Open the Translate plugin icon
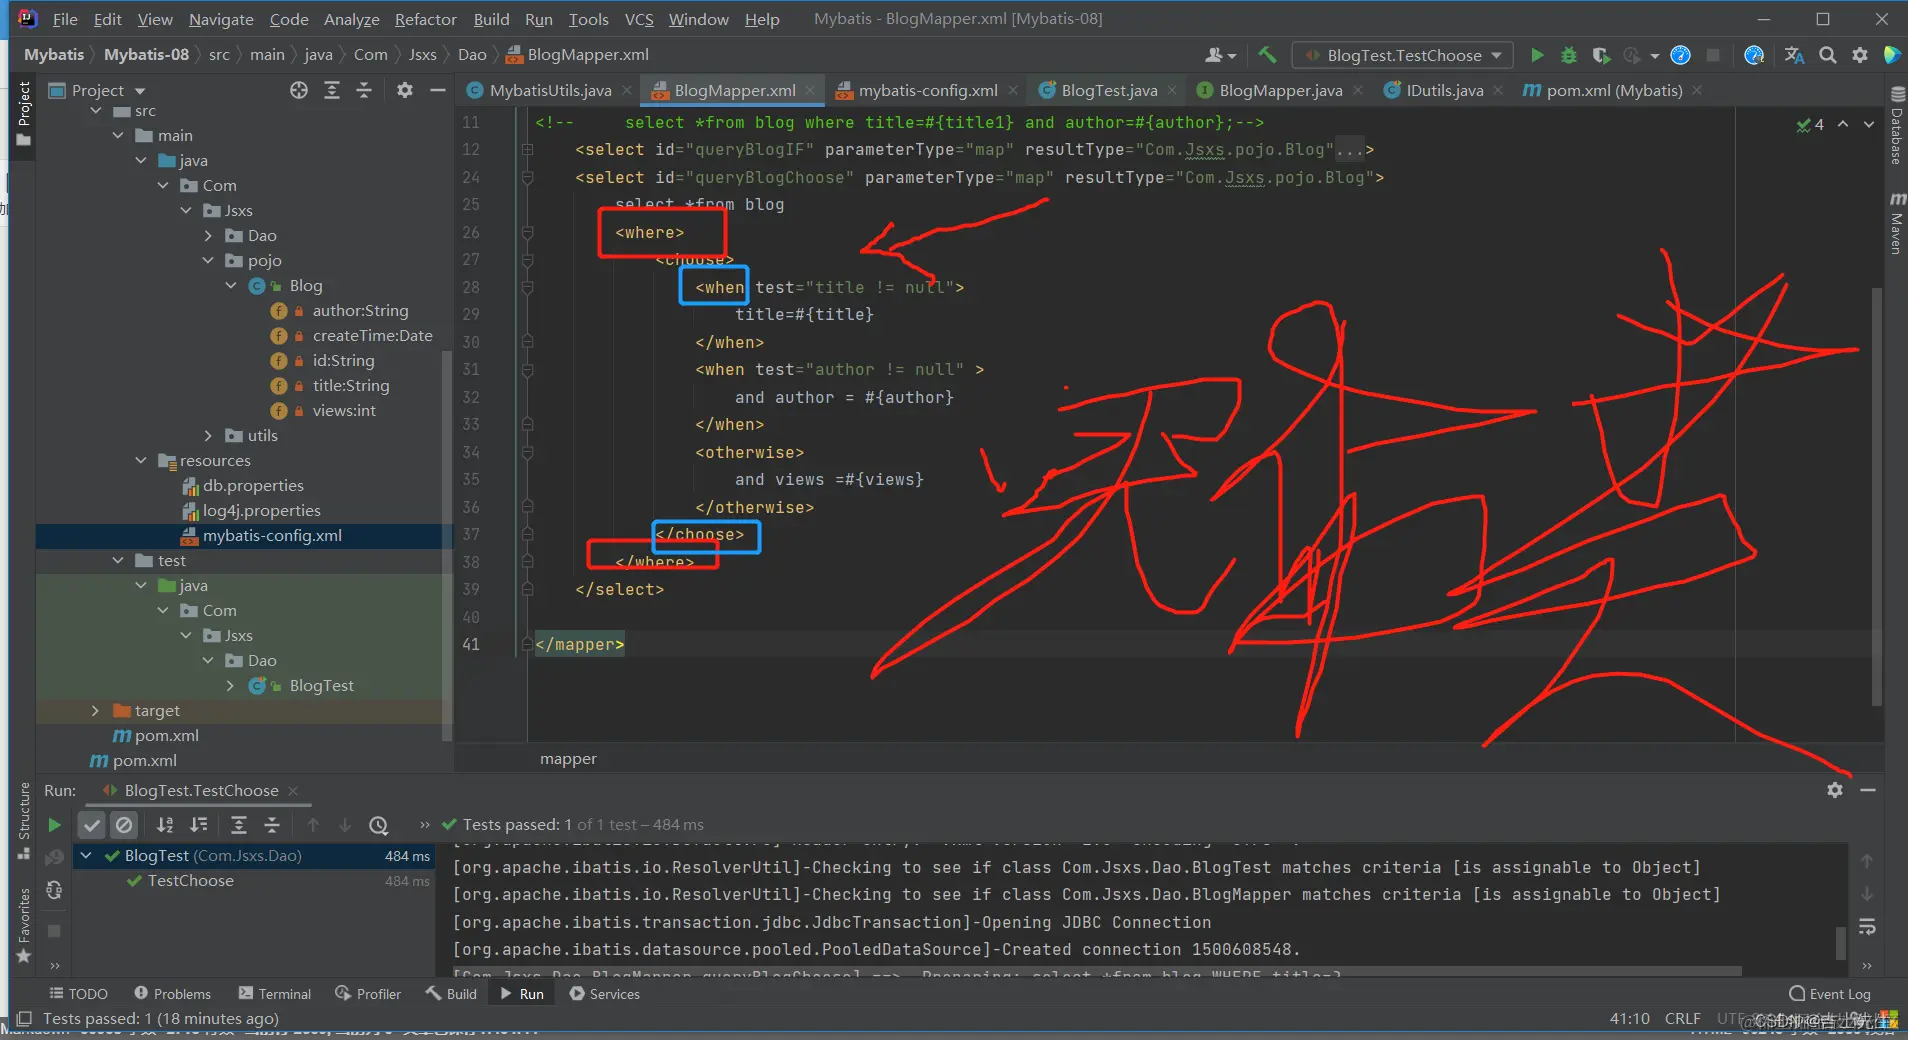This screenshot has height=1040, width=1908. coord(1795,55)
